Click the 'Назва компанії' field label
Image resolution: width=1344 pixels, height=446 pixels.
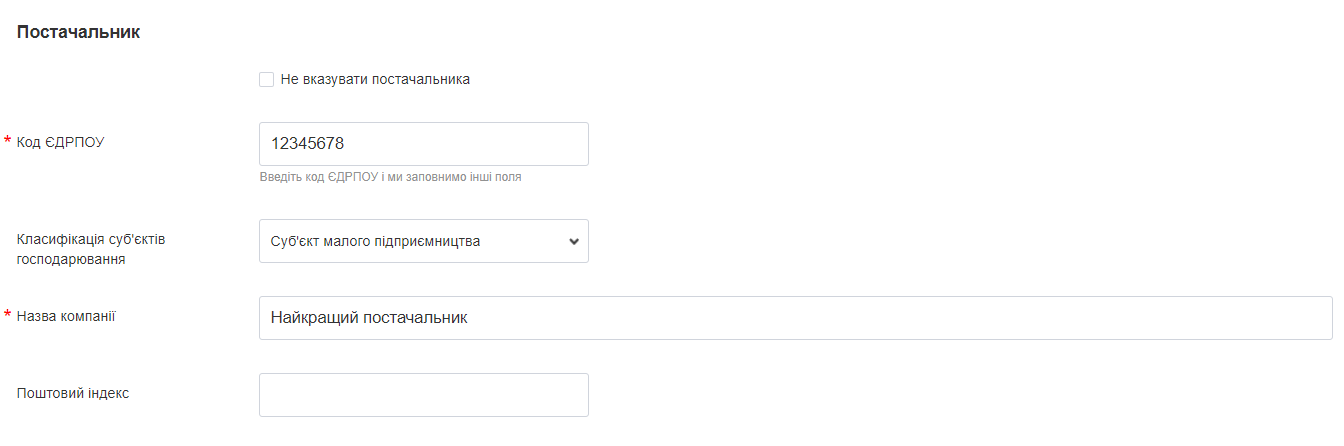click(x=66, y=316)
